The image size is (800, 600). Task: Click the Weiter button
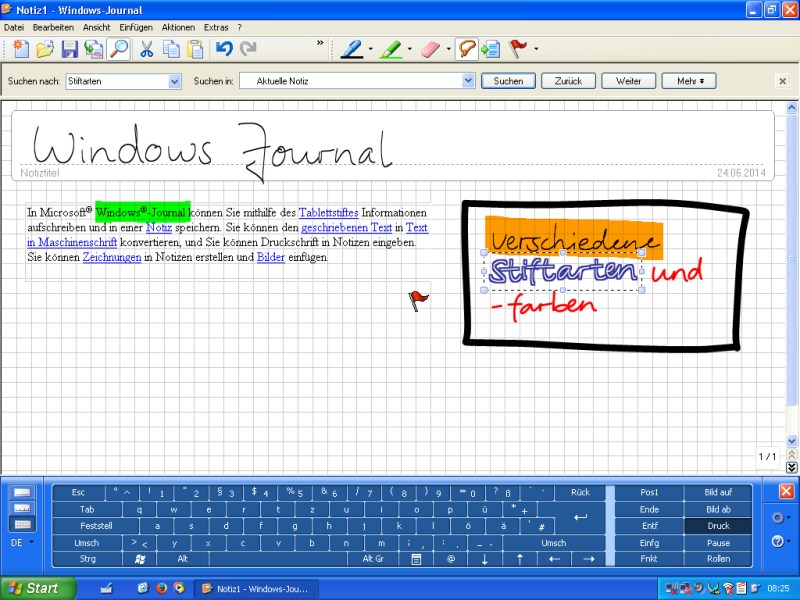click(629, 81)
